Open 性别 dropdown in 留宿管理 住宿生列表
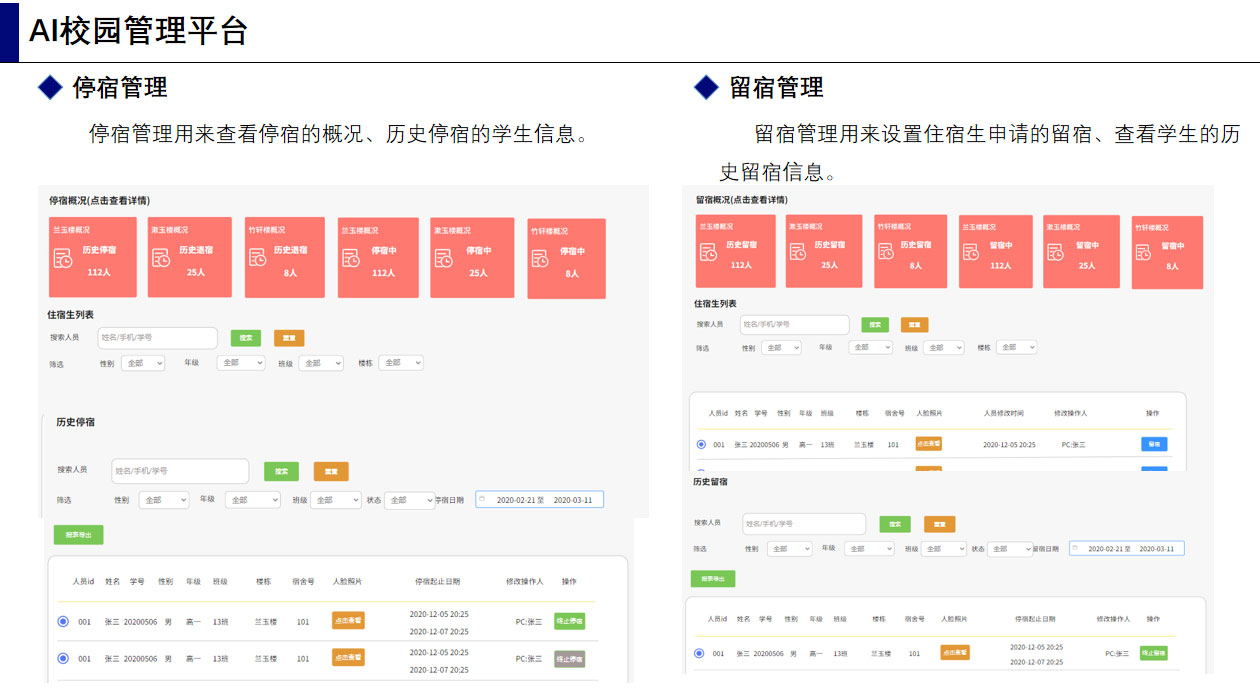 coord(781,348)
